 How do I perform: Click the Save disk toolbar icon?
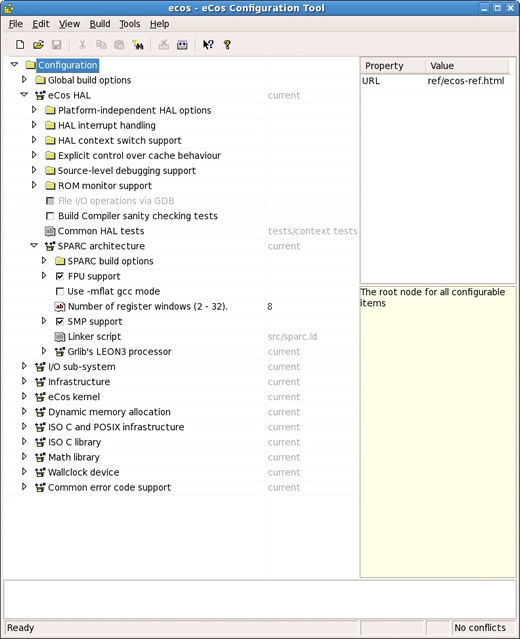(57, 44)
